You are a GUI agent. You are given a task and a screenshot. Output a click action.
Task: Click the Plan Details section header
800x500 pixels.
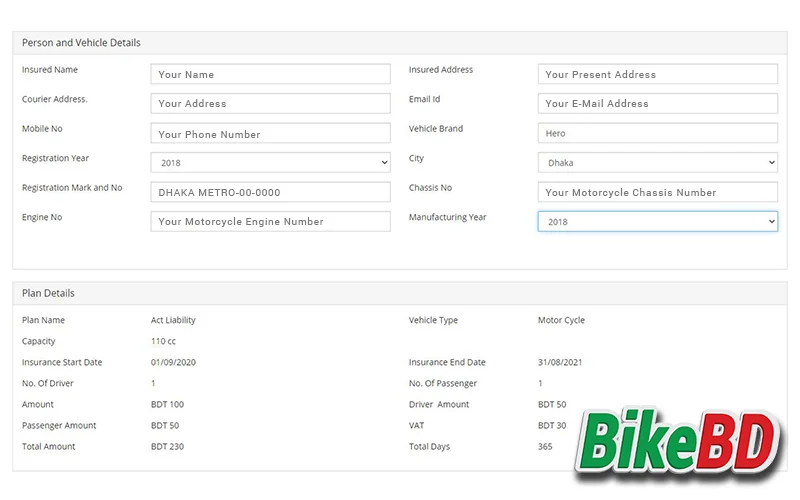point(48,293)
